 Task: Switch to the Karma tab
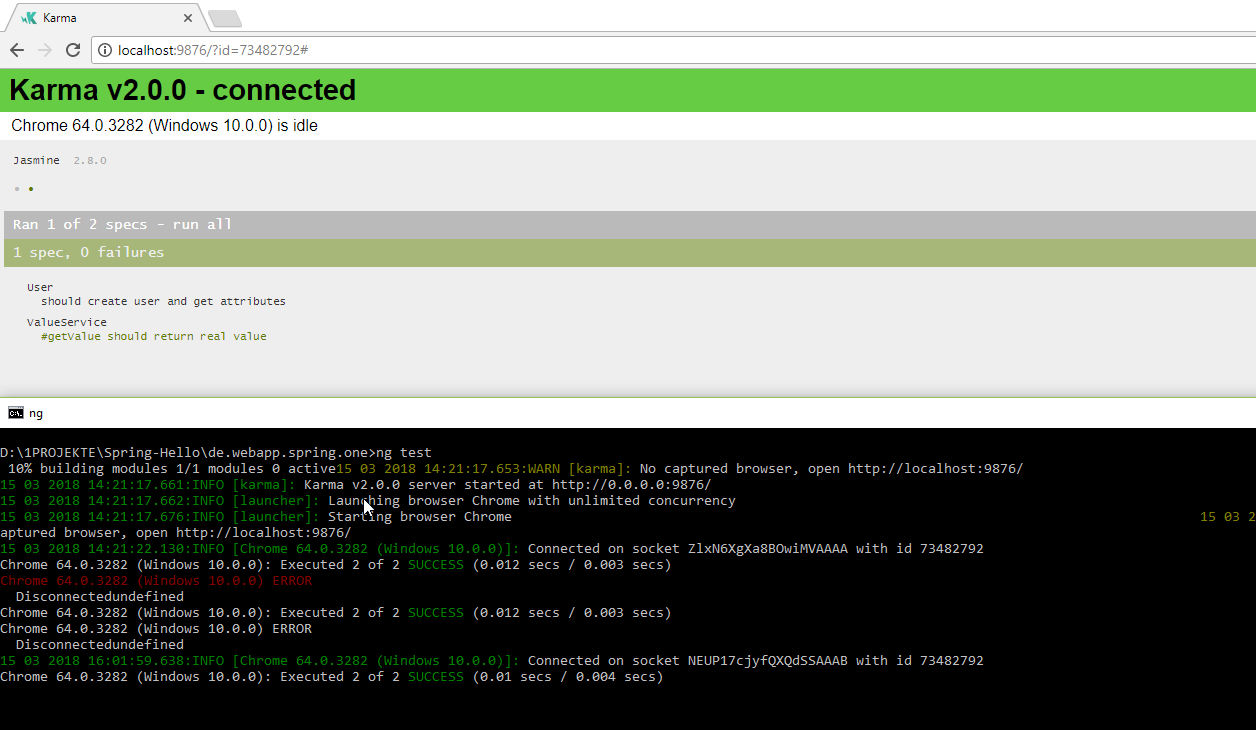click(100, 18)
